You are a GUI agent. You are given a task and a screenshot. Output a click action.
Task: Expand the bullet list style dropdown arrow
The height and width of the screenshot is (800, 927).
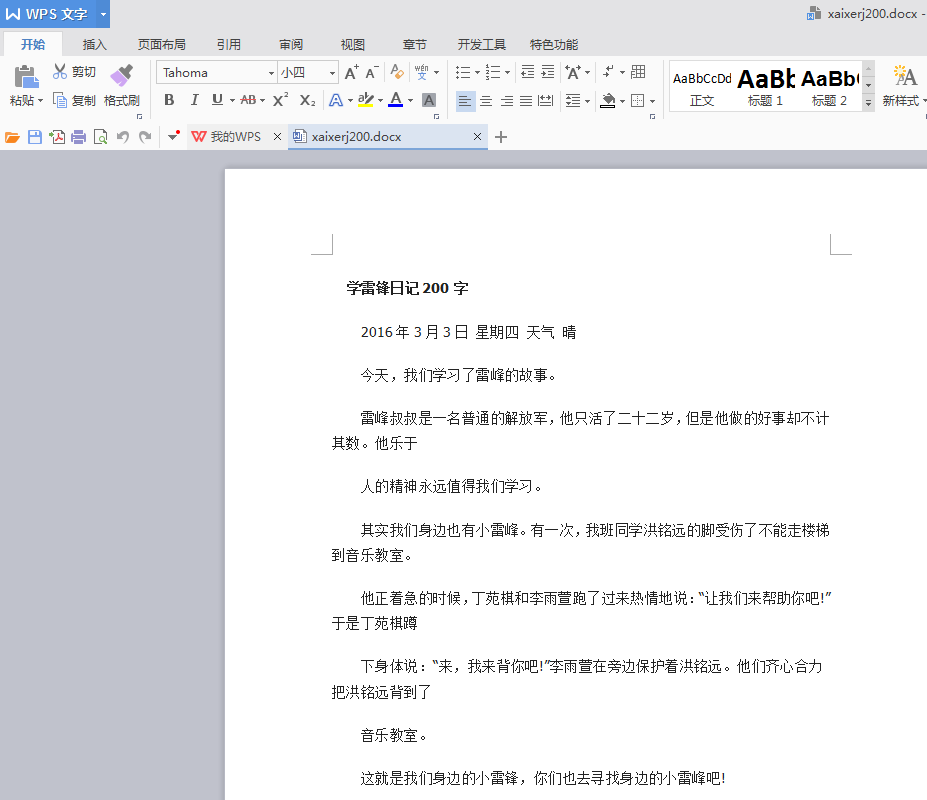tap(477, 73)
